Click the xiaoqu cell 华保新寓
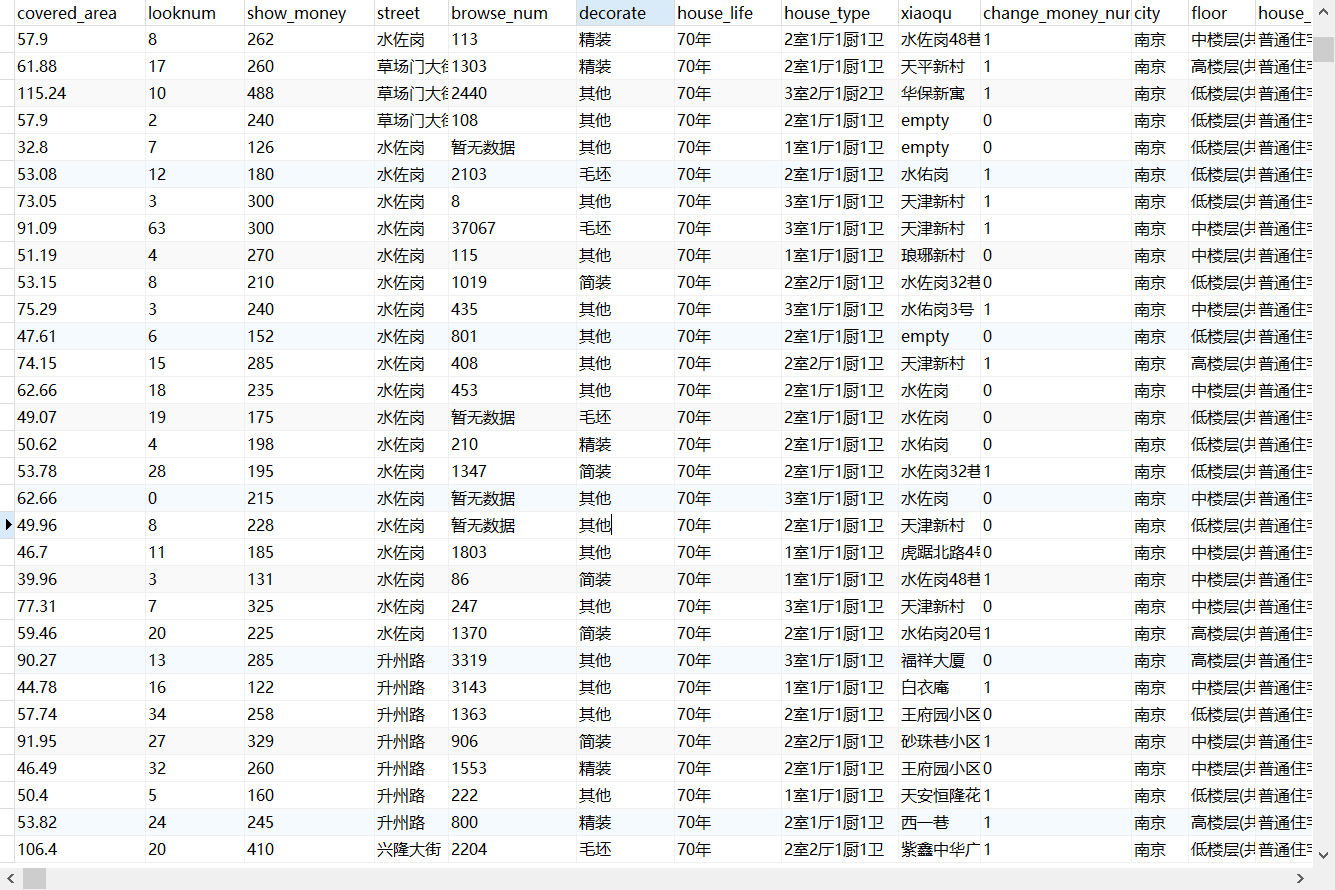The image size is (1335, 890). [x=938, y=93]
